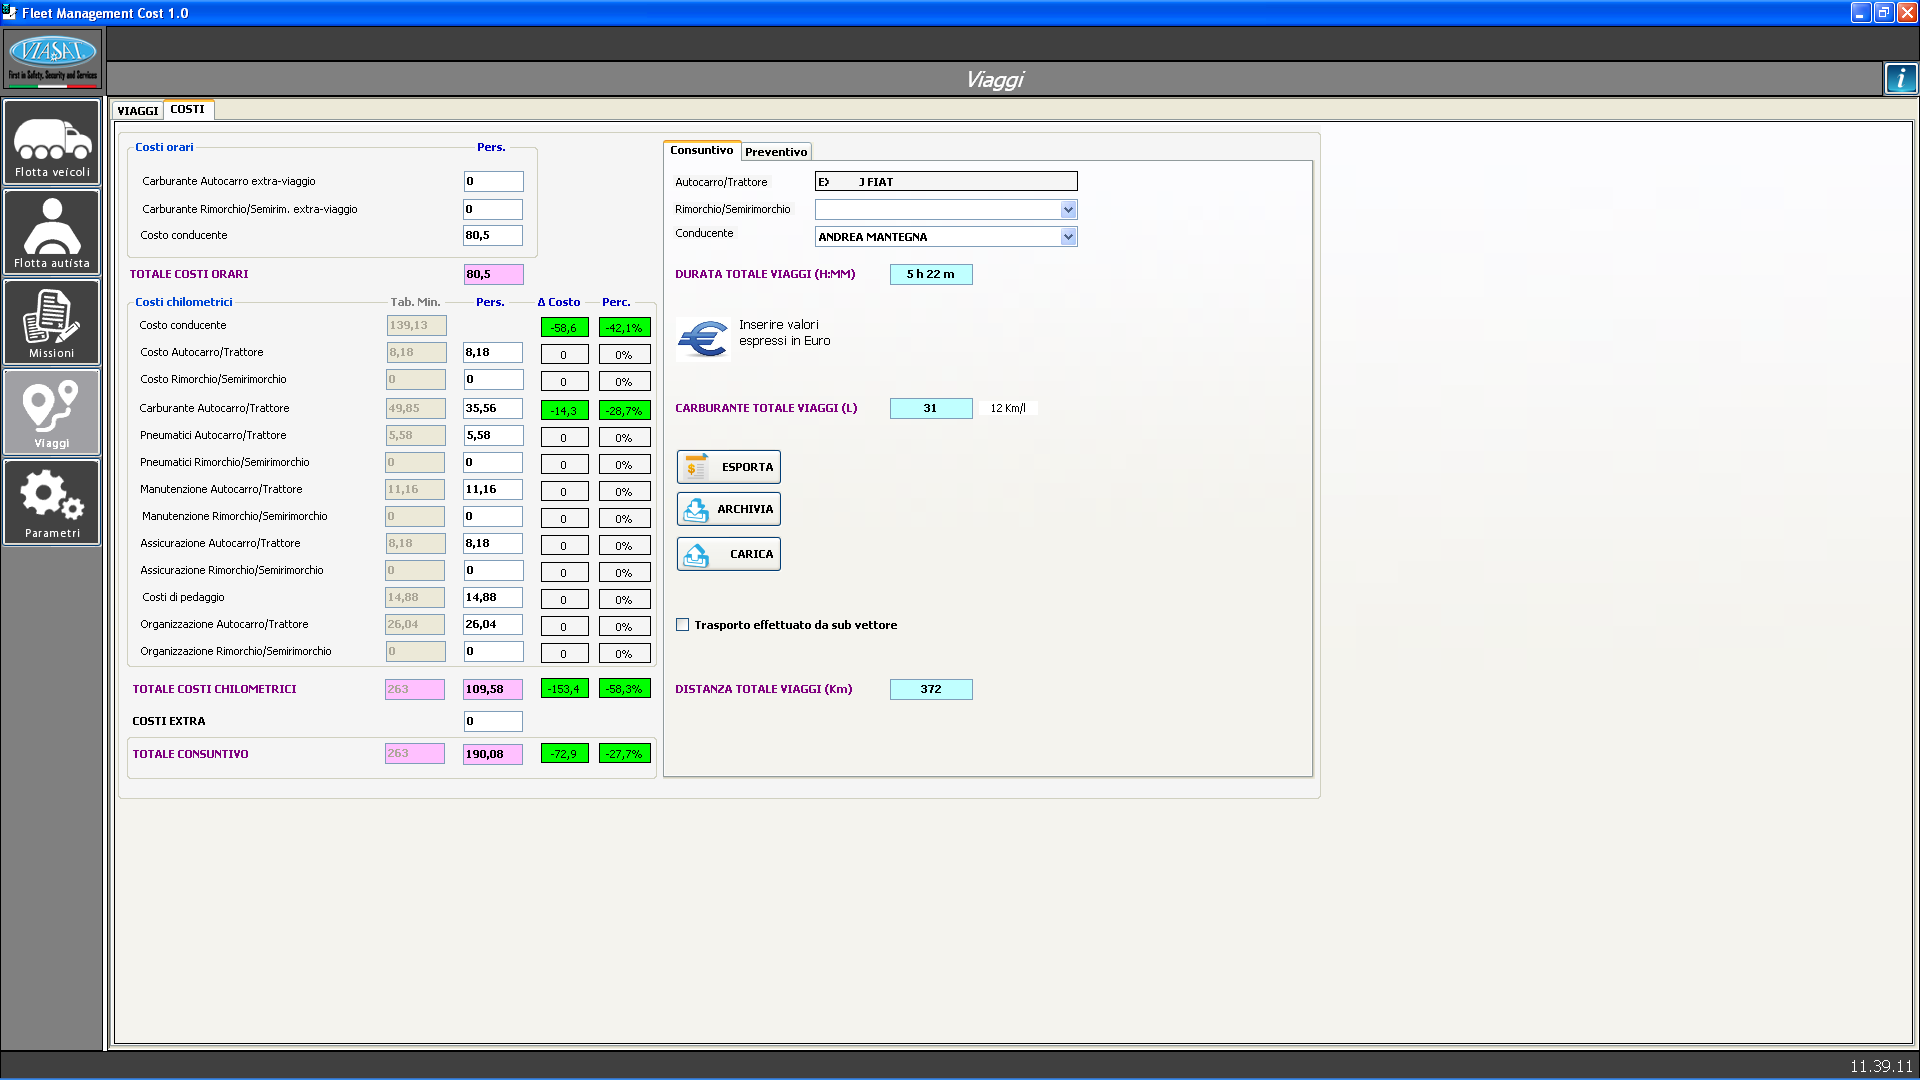The width and height of the screenshot is (1920, 1080).
Task: Open the Flotta veicoli section
Action: click(52, 142)
